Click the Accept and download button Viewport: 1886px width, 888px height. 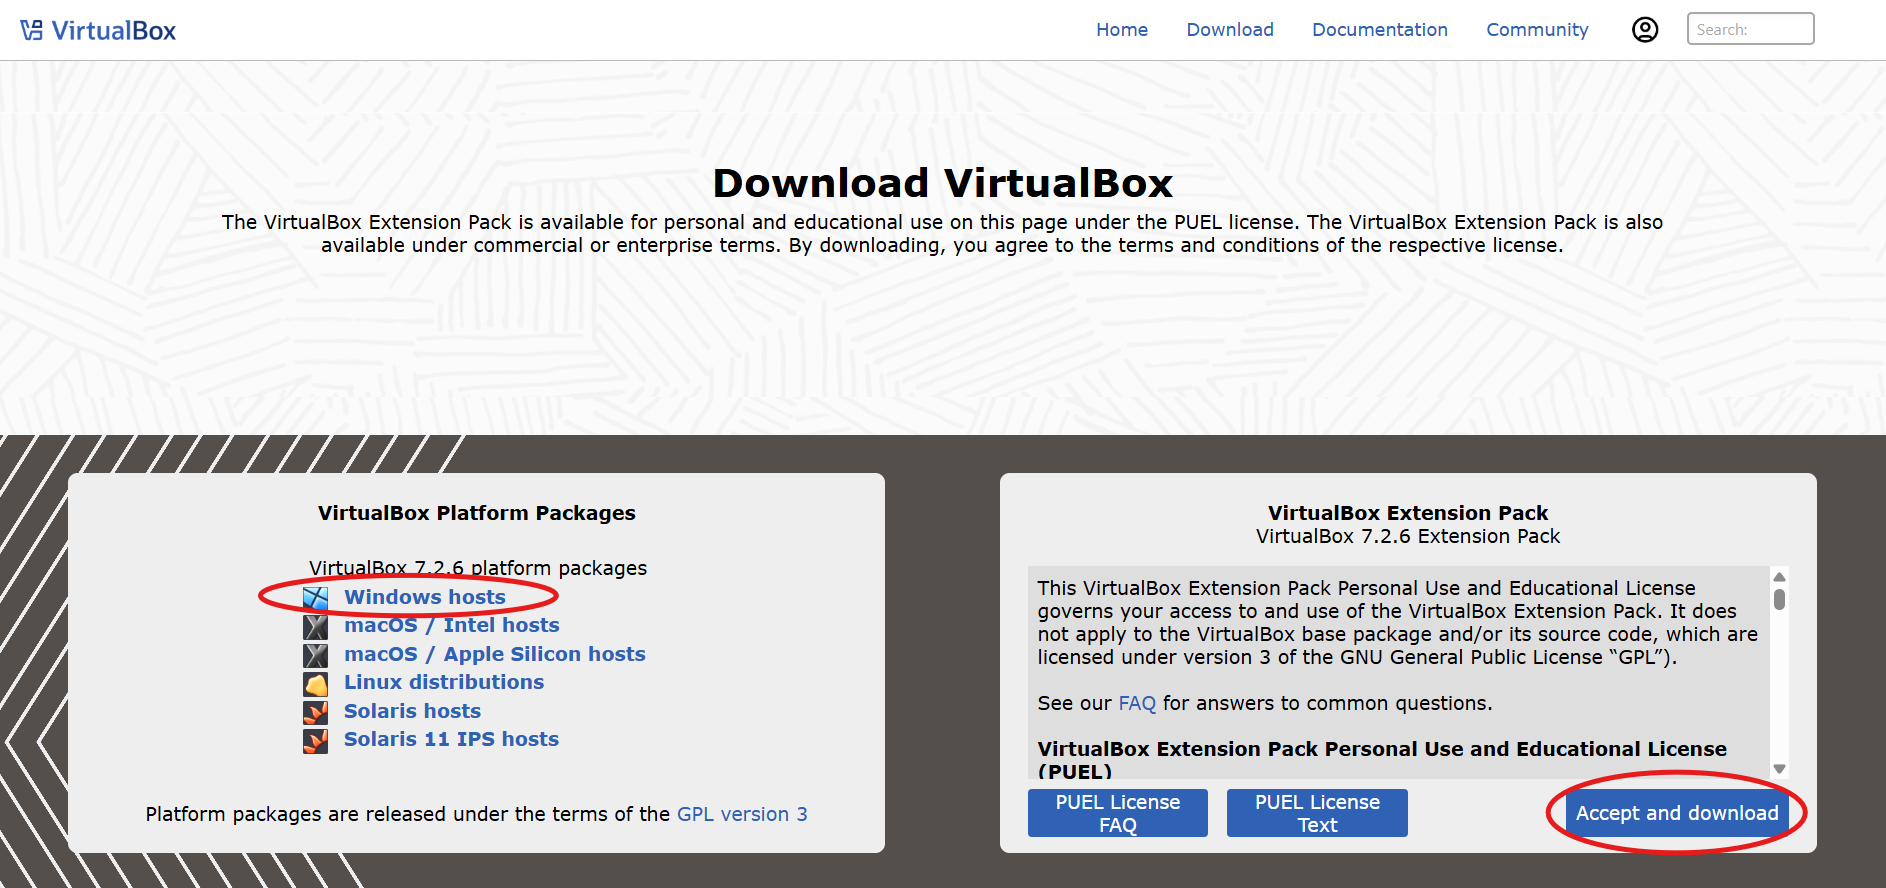[1677, 813]
